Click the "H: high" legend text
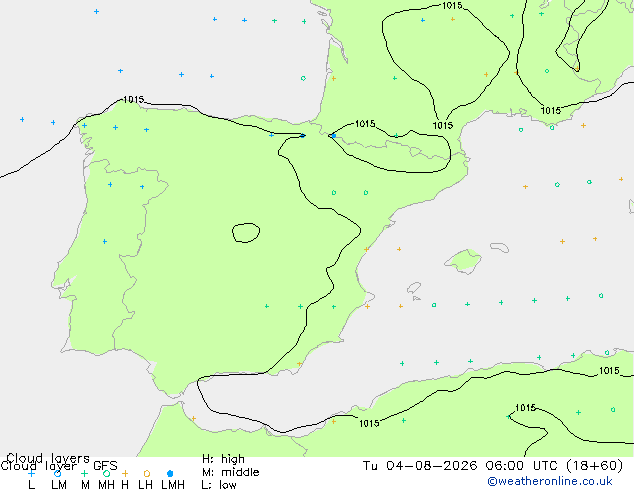Screen dimensions: 634x490 223,459
